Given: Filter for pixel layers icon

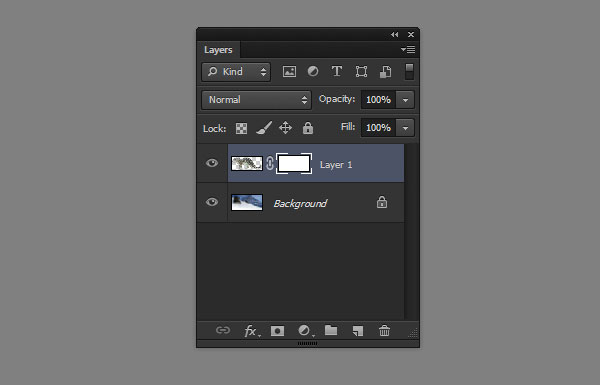Looking at the screenshot, I should coord(289,72).
